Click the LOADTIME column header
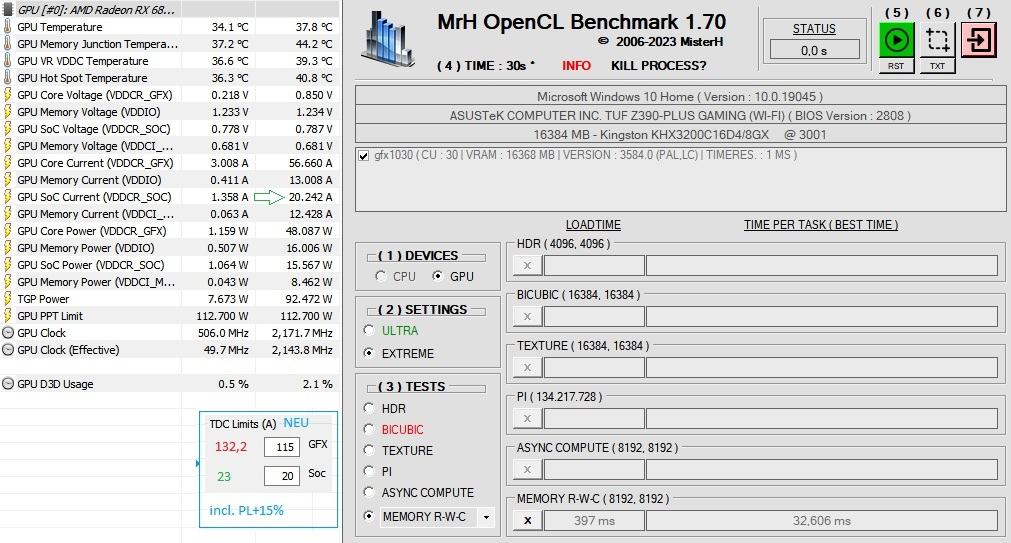This screenshot has height=543, width=1011. point(593,225)
